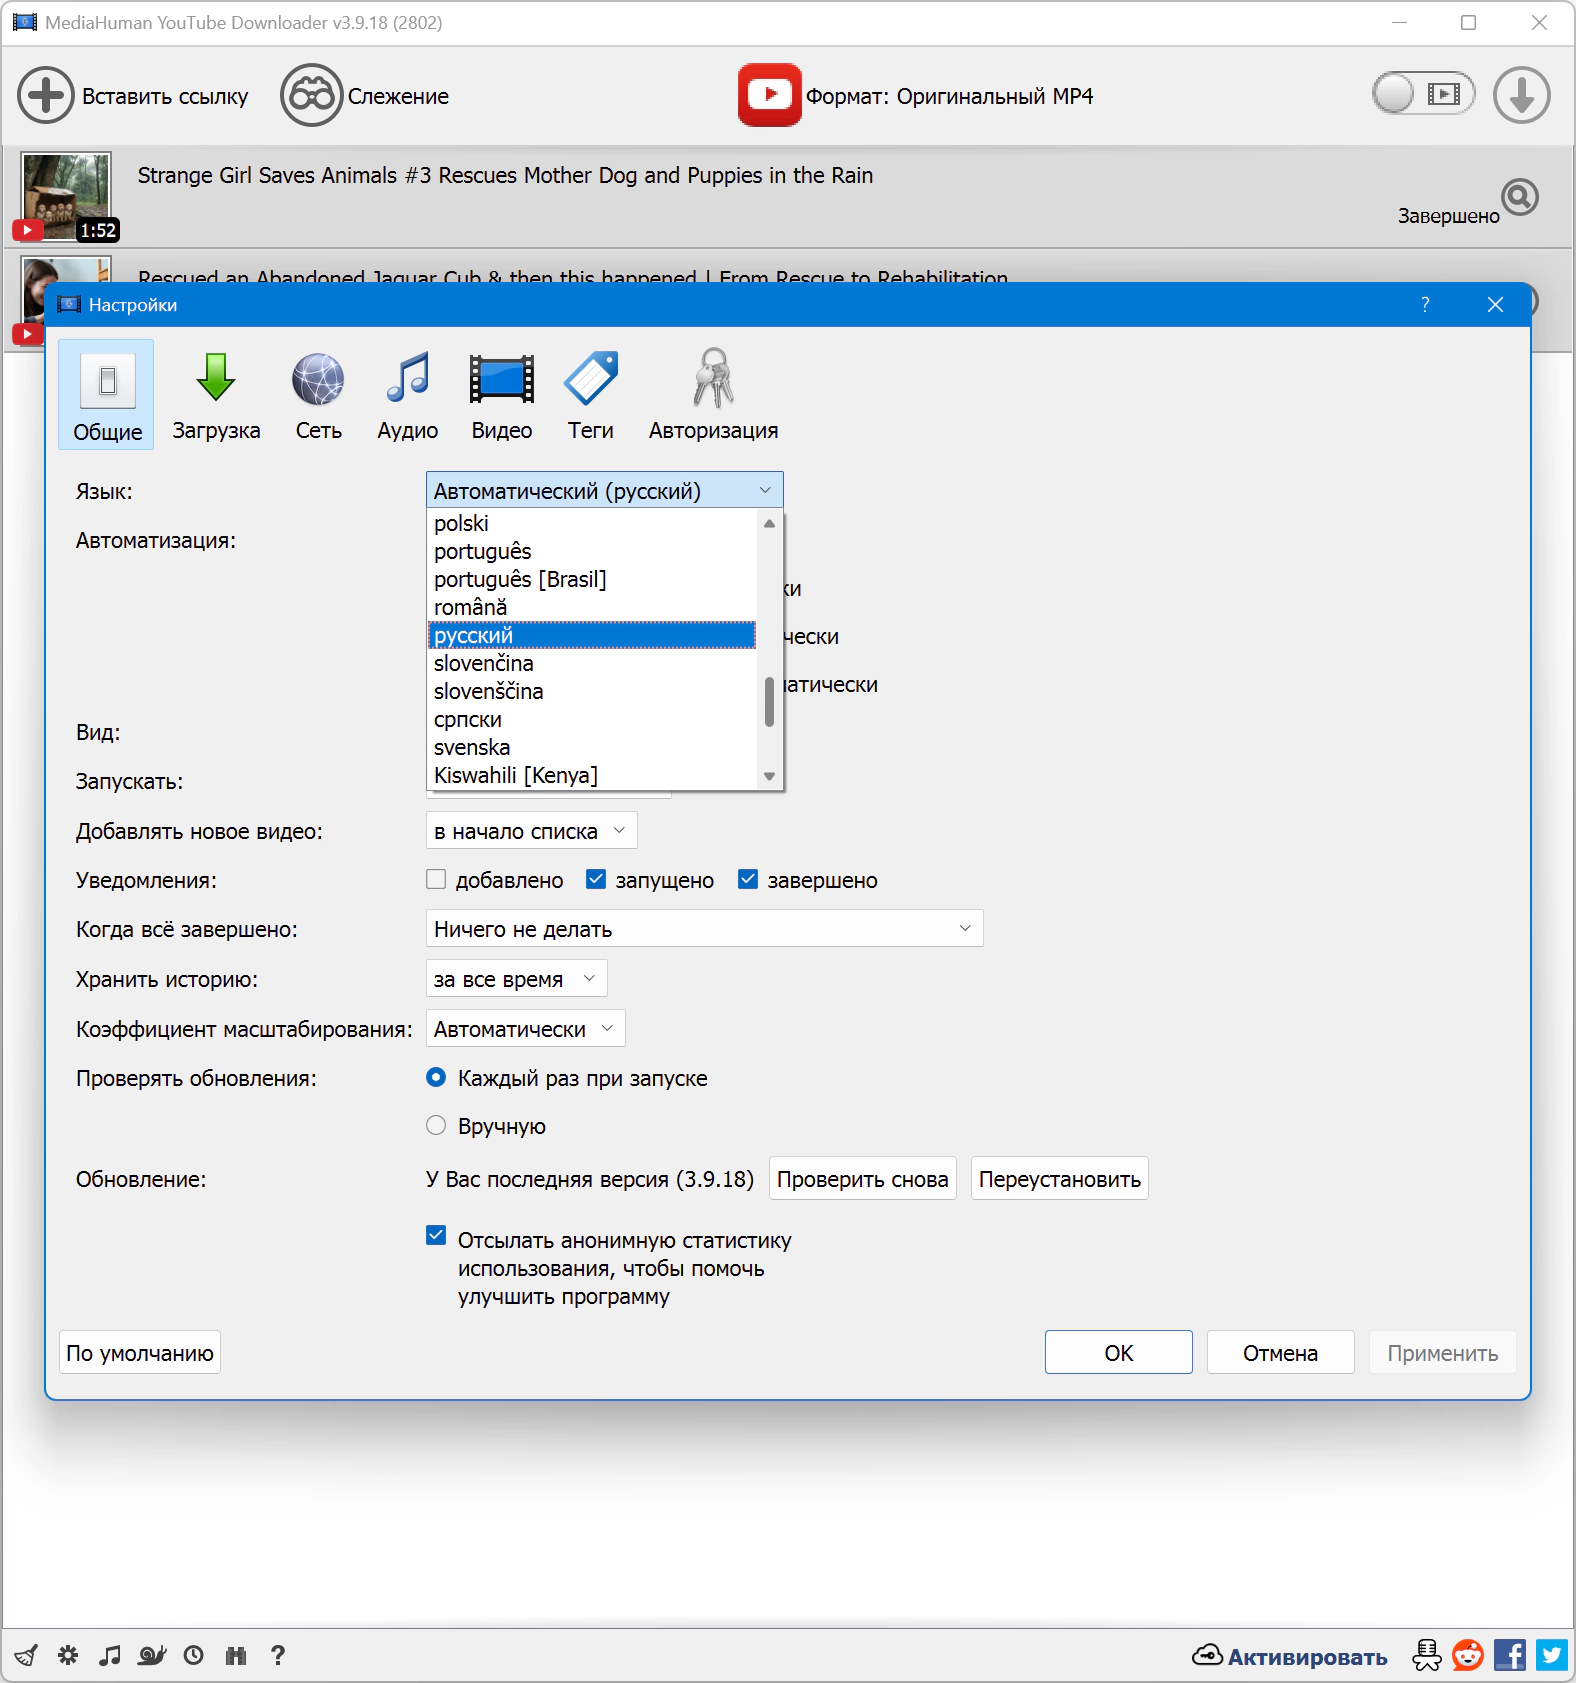This screenshot has height=1683, width=1576.
Task: Click the Проверить снова button
Action: 862,1179
